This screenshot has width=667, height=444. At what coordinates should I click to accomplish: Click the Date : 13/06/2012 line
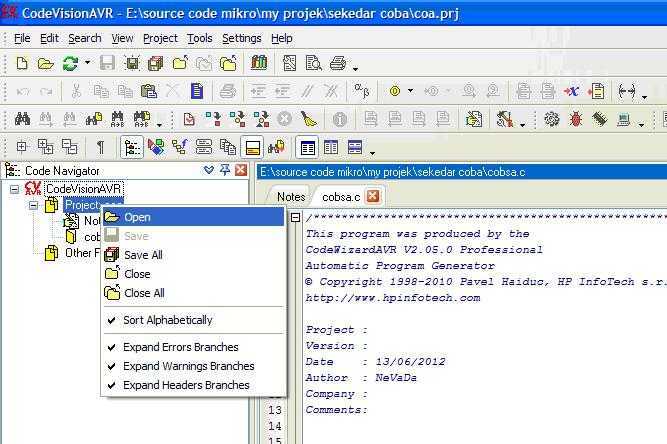tap(375, 361)
